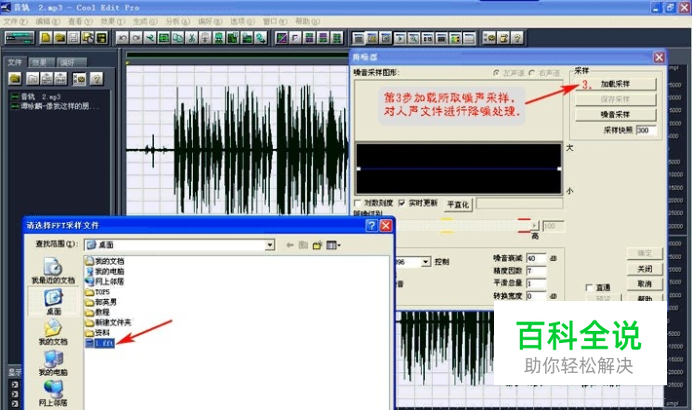The height and width of the screenshot is (410, 692).
Task: Click the open-folder icon in file panel
Action: [x=15, y=79]
